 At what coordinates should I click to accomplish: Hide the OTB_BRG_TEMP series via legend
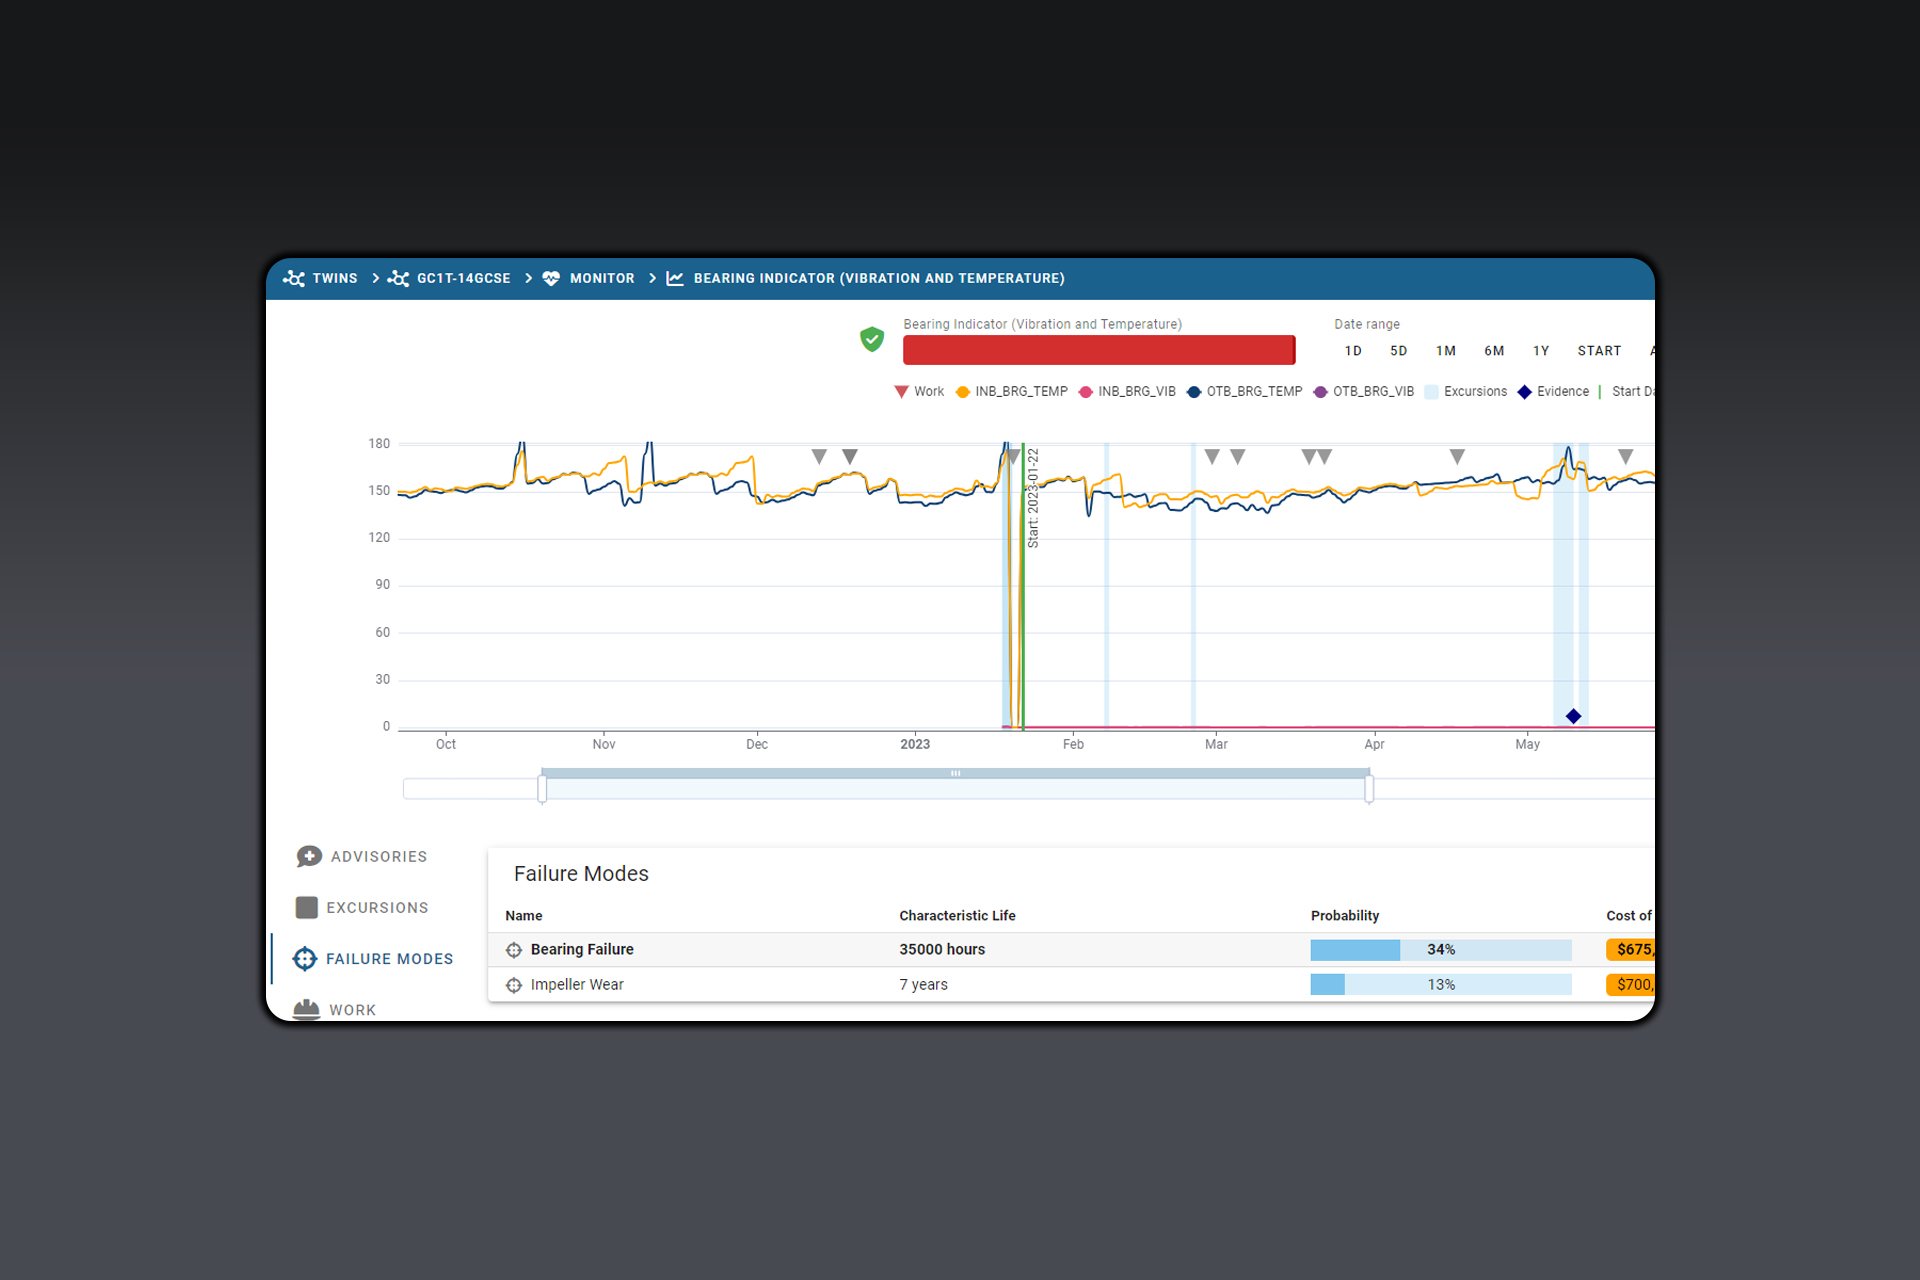[1243, 391]
